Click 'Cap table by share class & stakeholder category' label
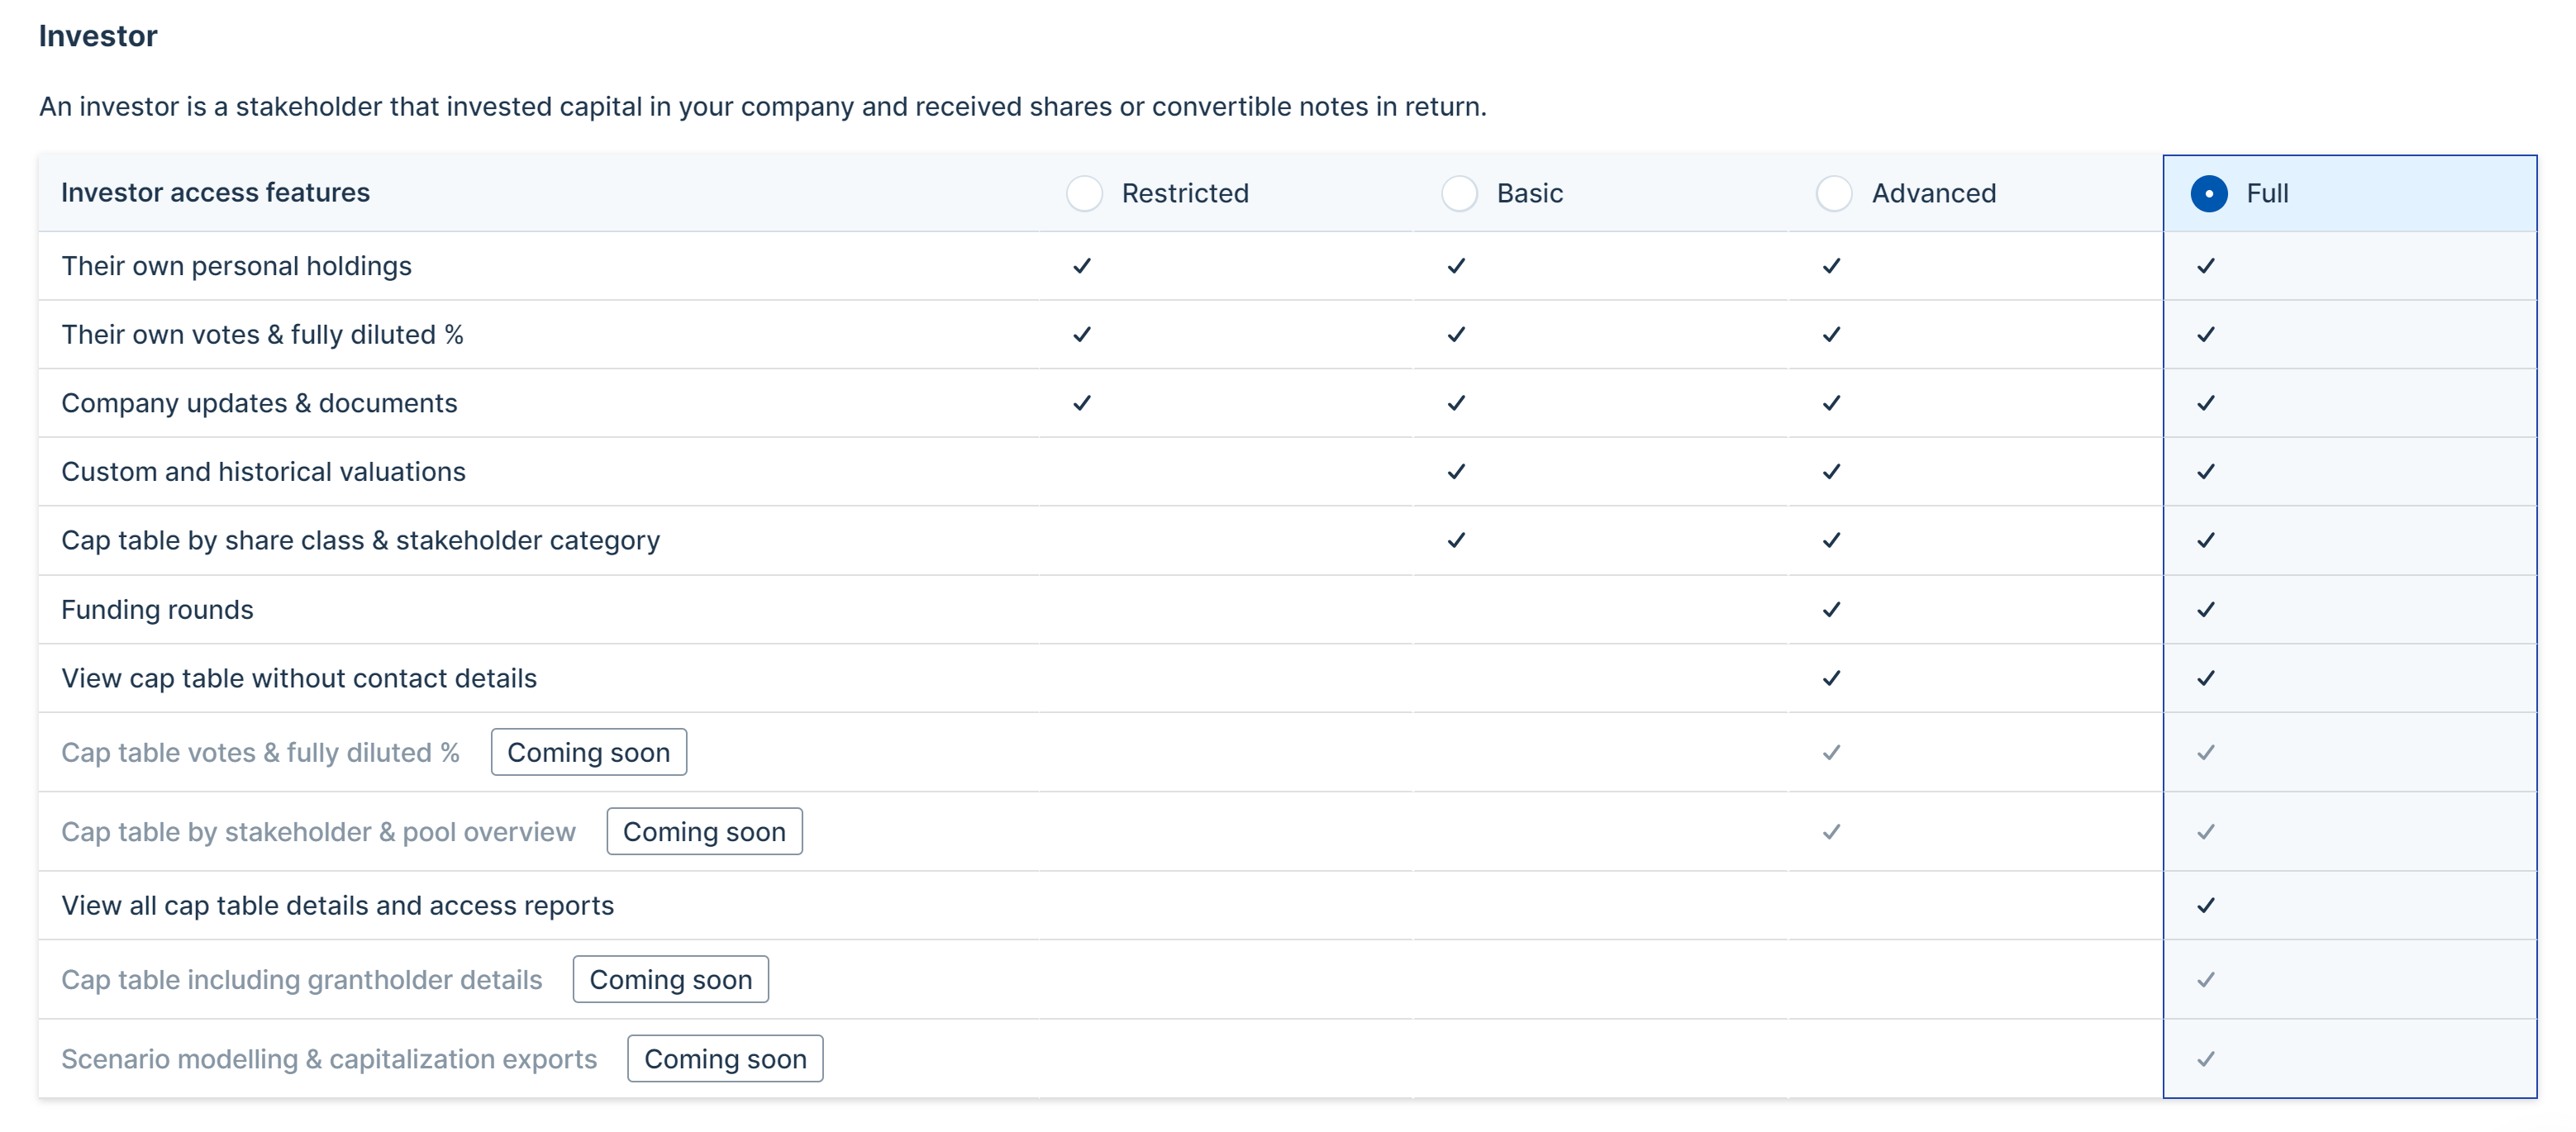This screenshot has width=2576, height=1132. [x=360, y=540]
